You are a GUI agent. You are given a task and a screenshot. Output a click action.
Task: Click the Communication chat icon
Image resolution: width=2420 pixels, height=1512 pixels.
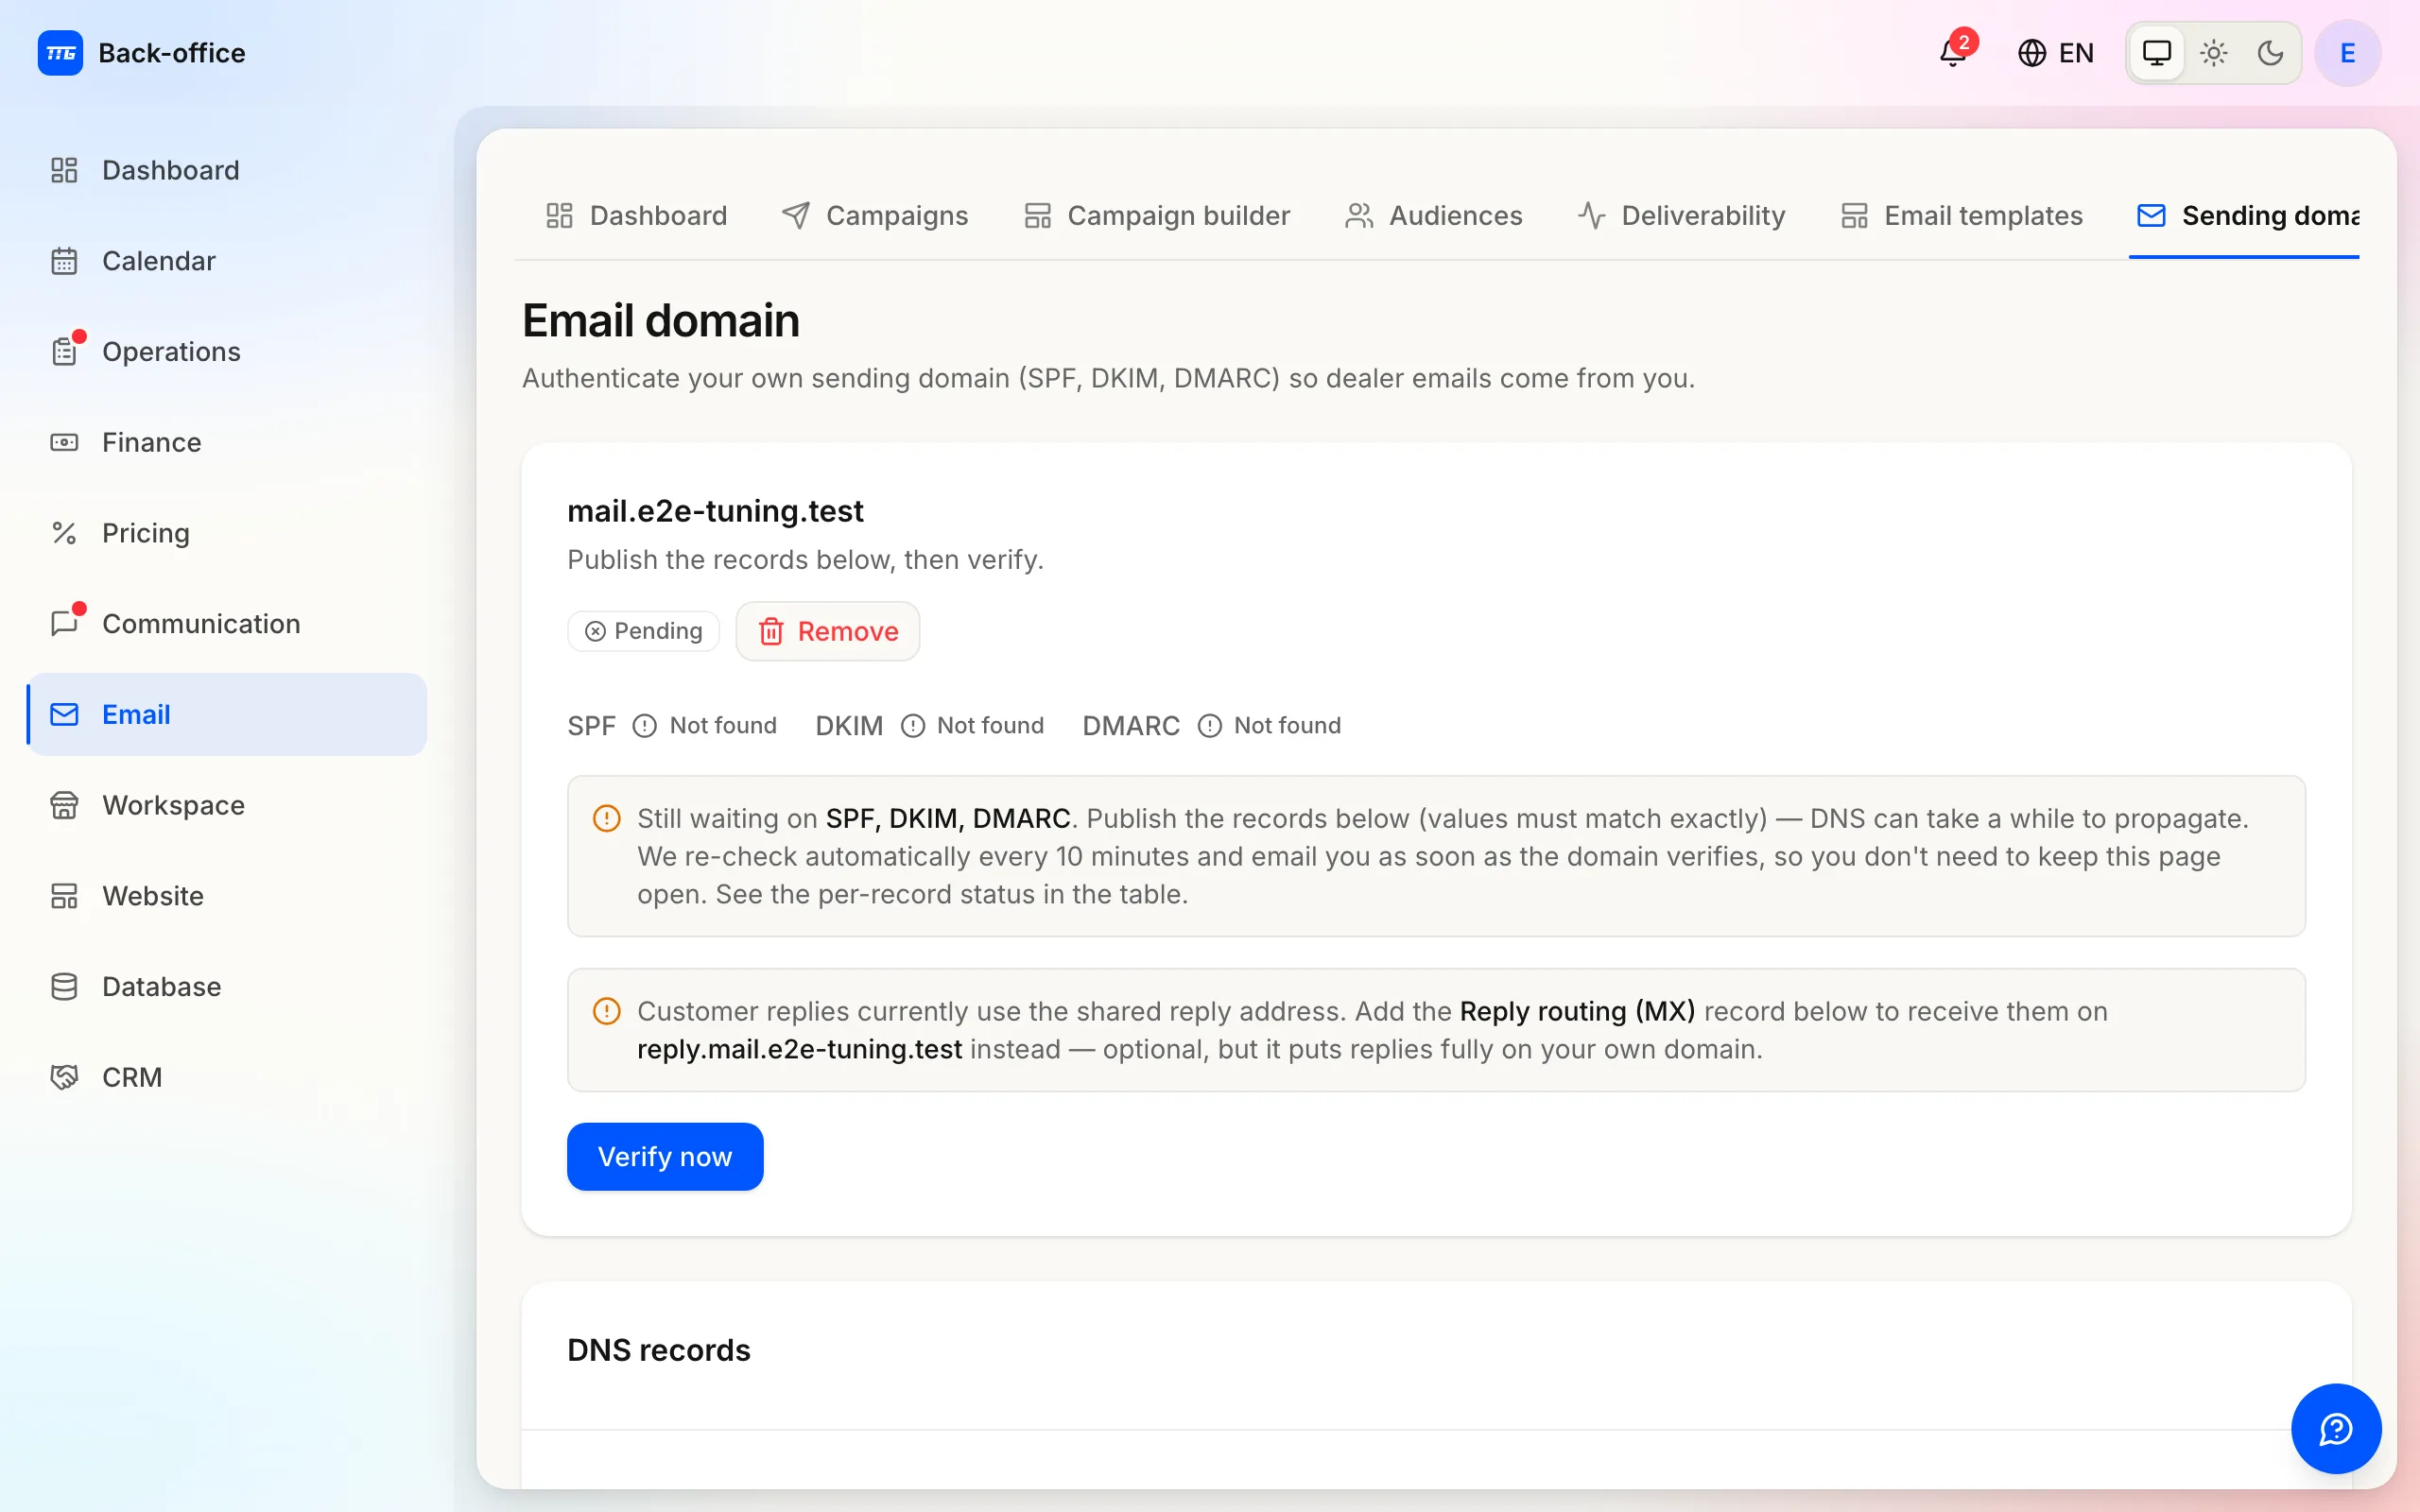64,624
